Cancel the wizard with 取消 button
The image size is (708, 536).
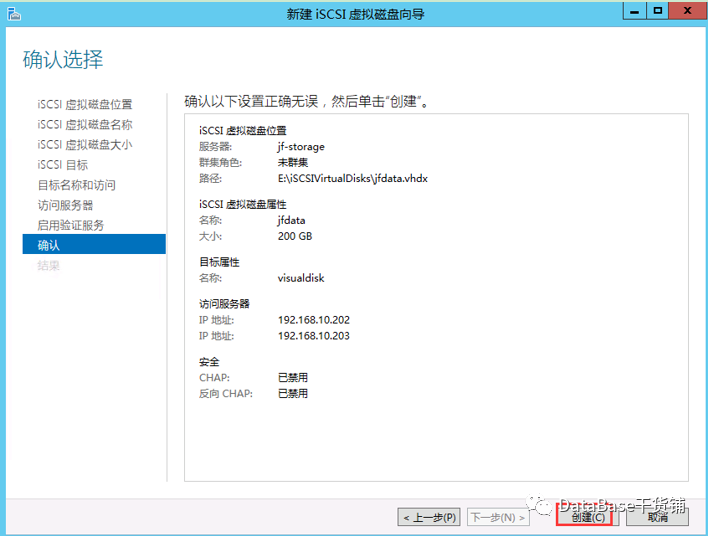(657, 517)
